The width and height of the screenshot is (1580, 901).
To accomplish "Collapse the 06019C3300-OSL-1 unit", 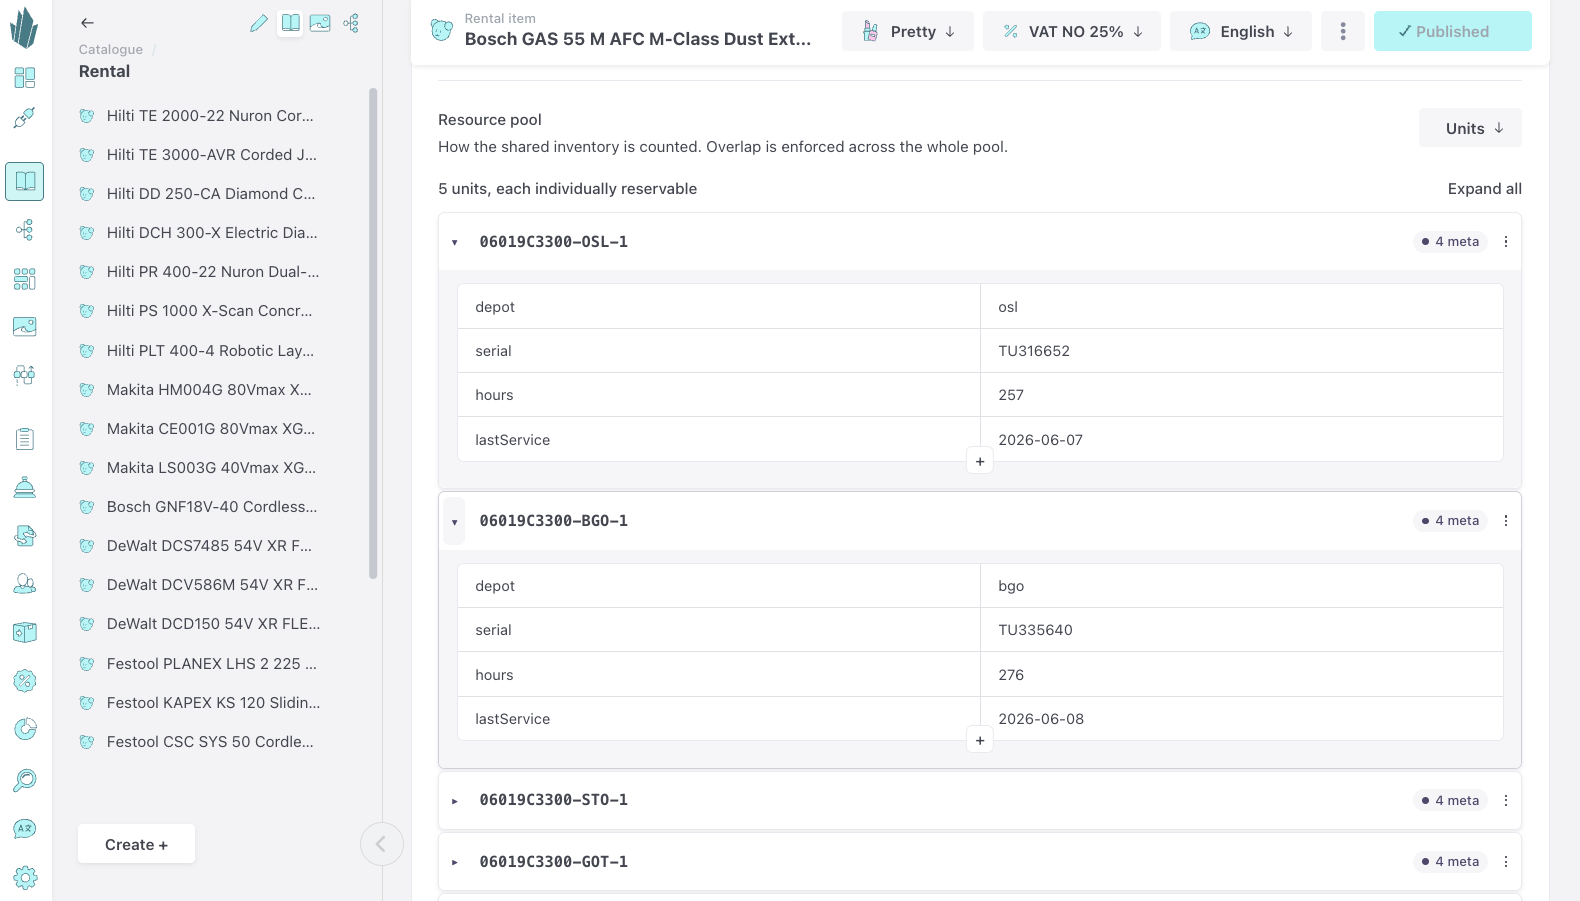I will 455,242.
